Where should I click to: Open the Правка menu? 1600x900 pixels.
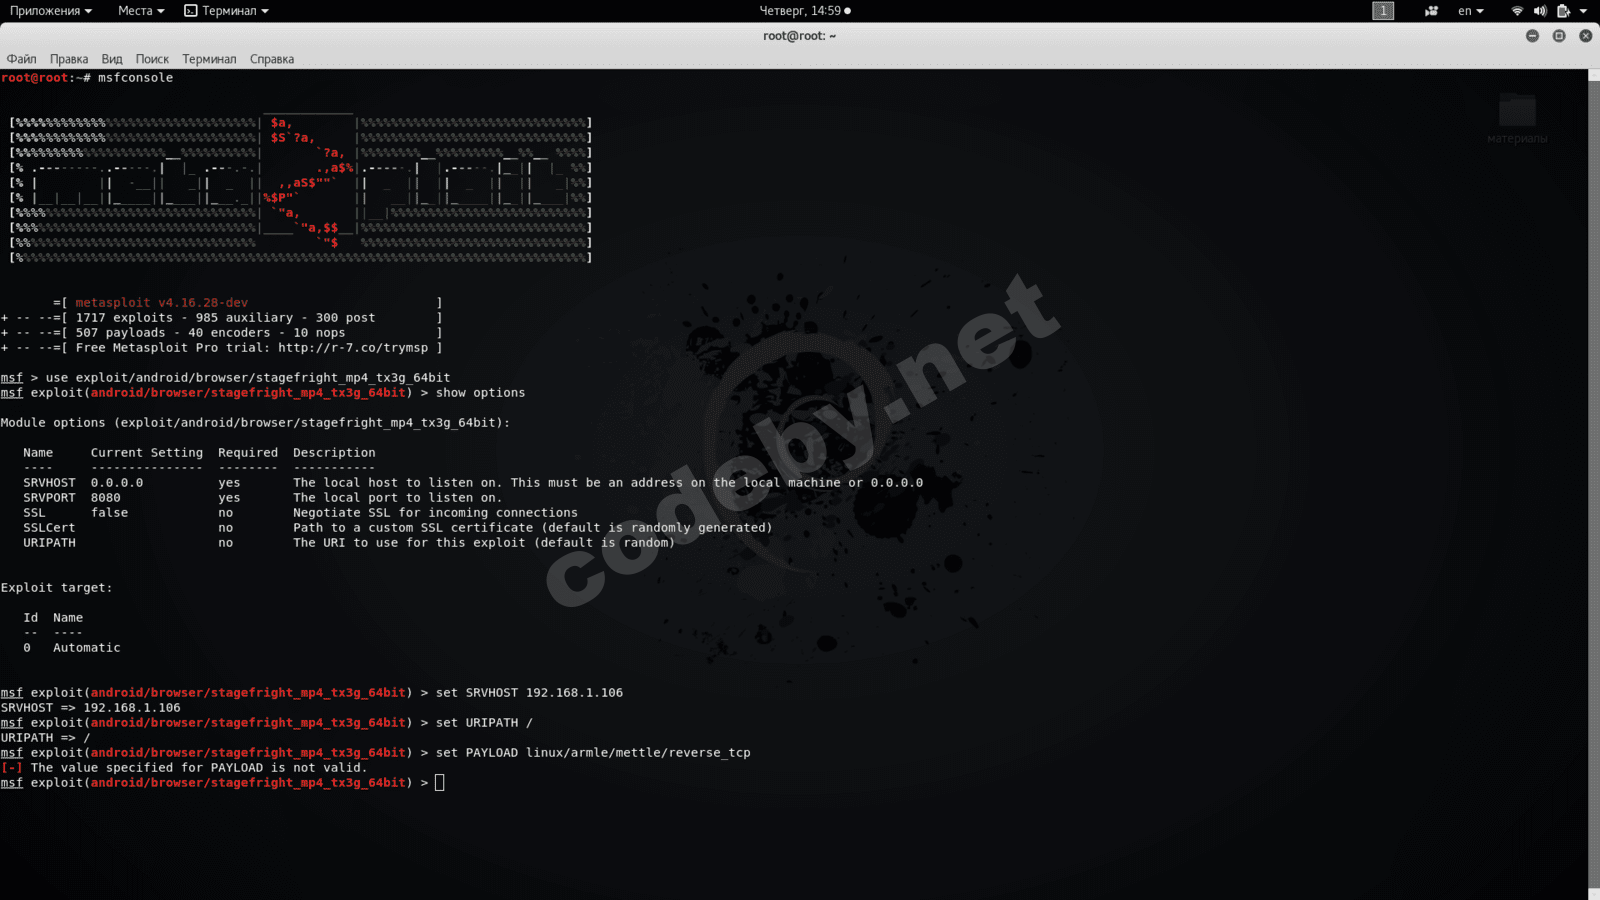pyautogui.click(x=69, y=59)
